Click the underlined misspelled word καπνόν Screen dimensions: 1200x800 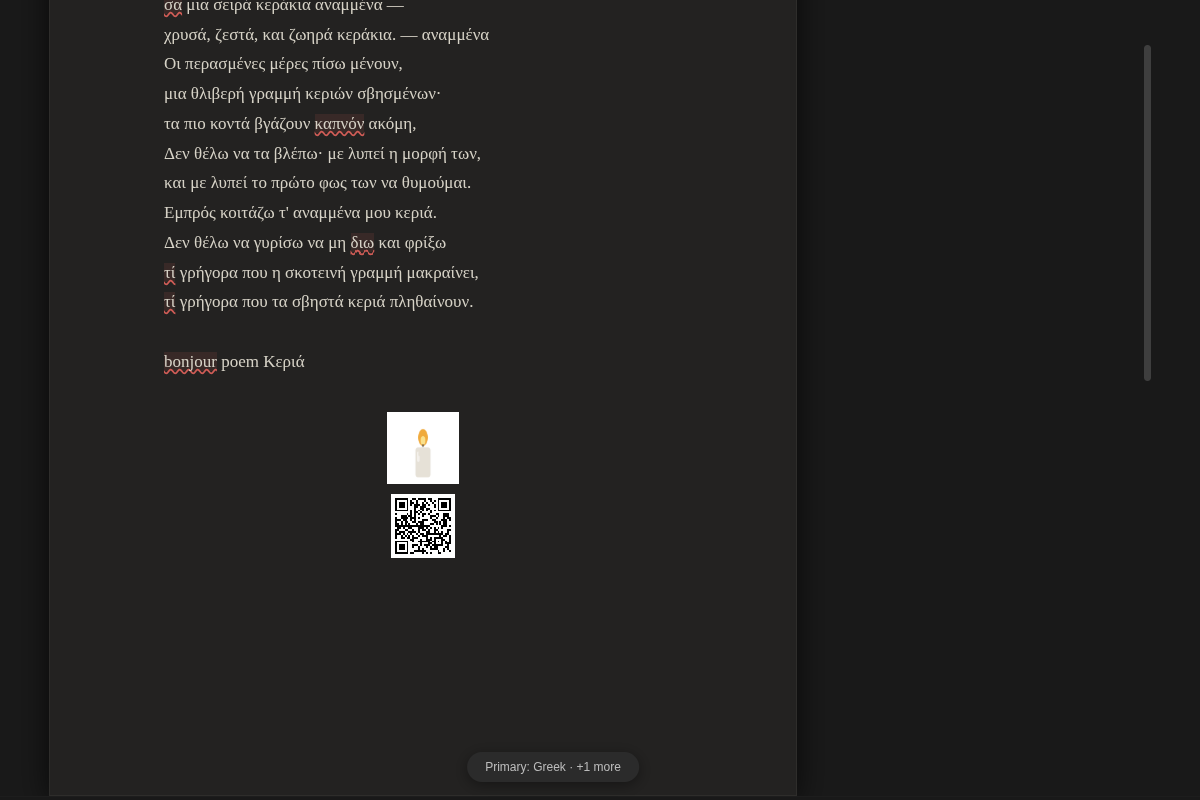click(339, 124)
